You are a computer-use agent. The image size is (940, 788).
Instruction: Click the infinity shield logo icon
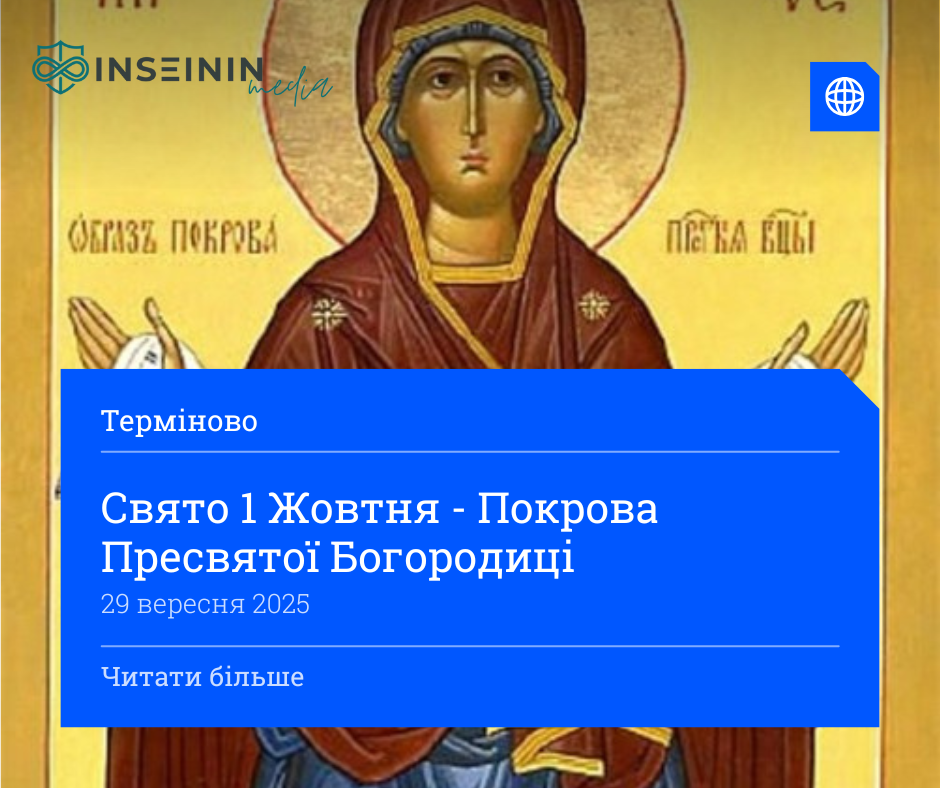coord(60,67)
